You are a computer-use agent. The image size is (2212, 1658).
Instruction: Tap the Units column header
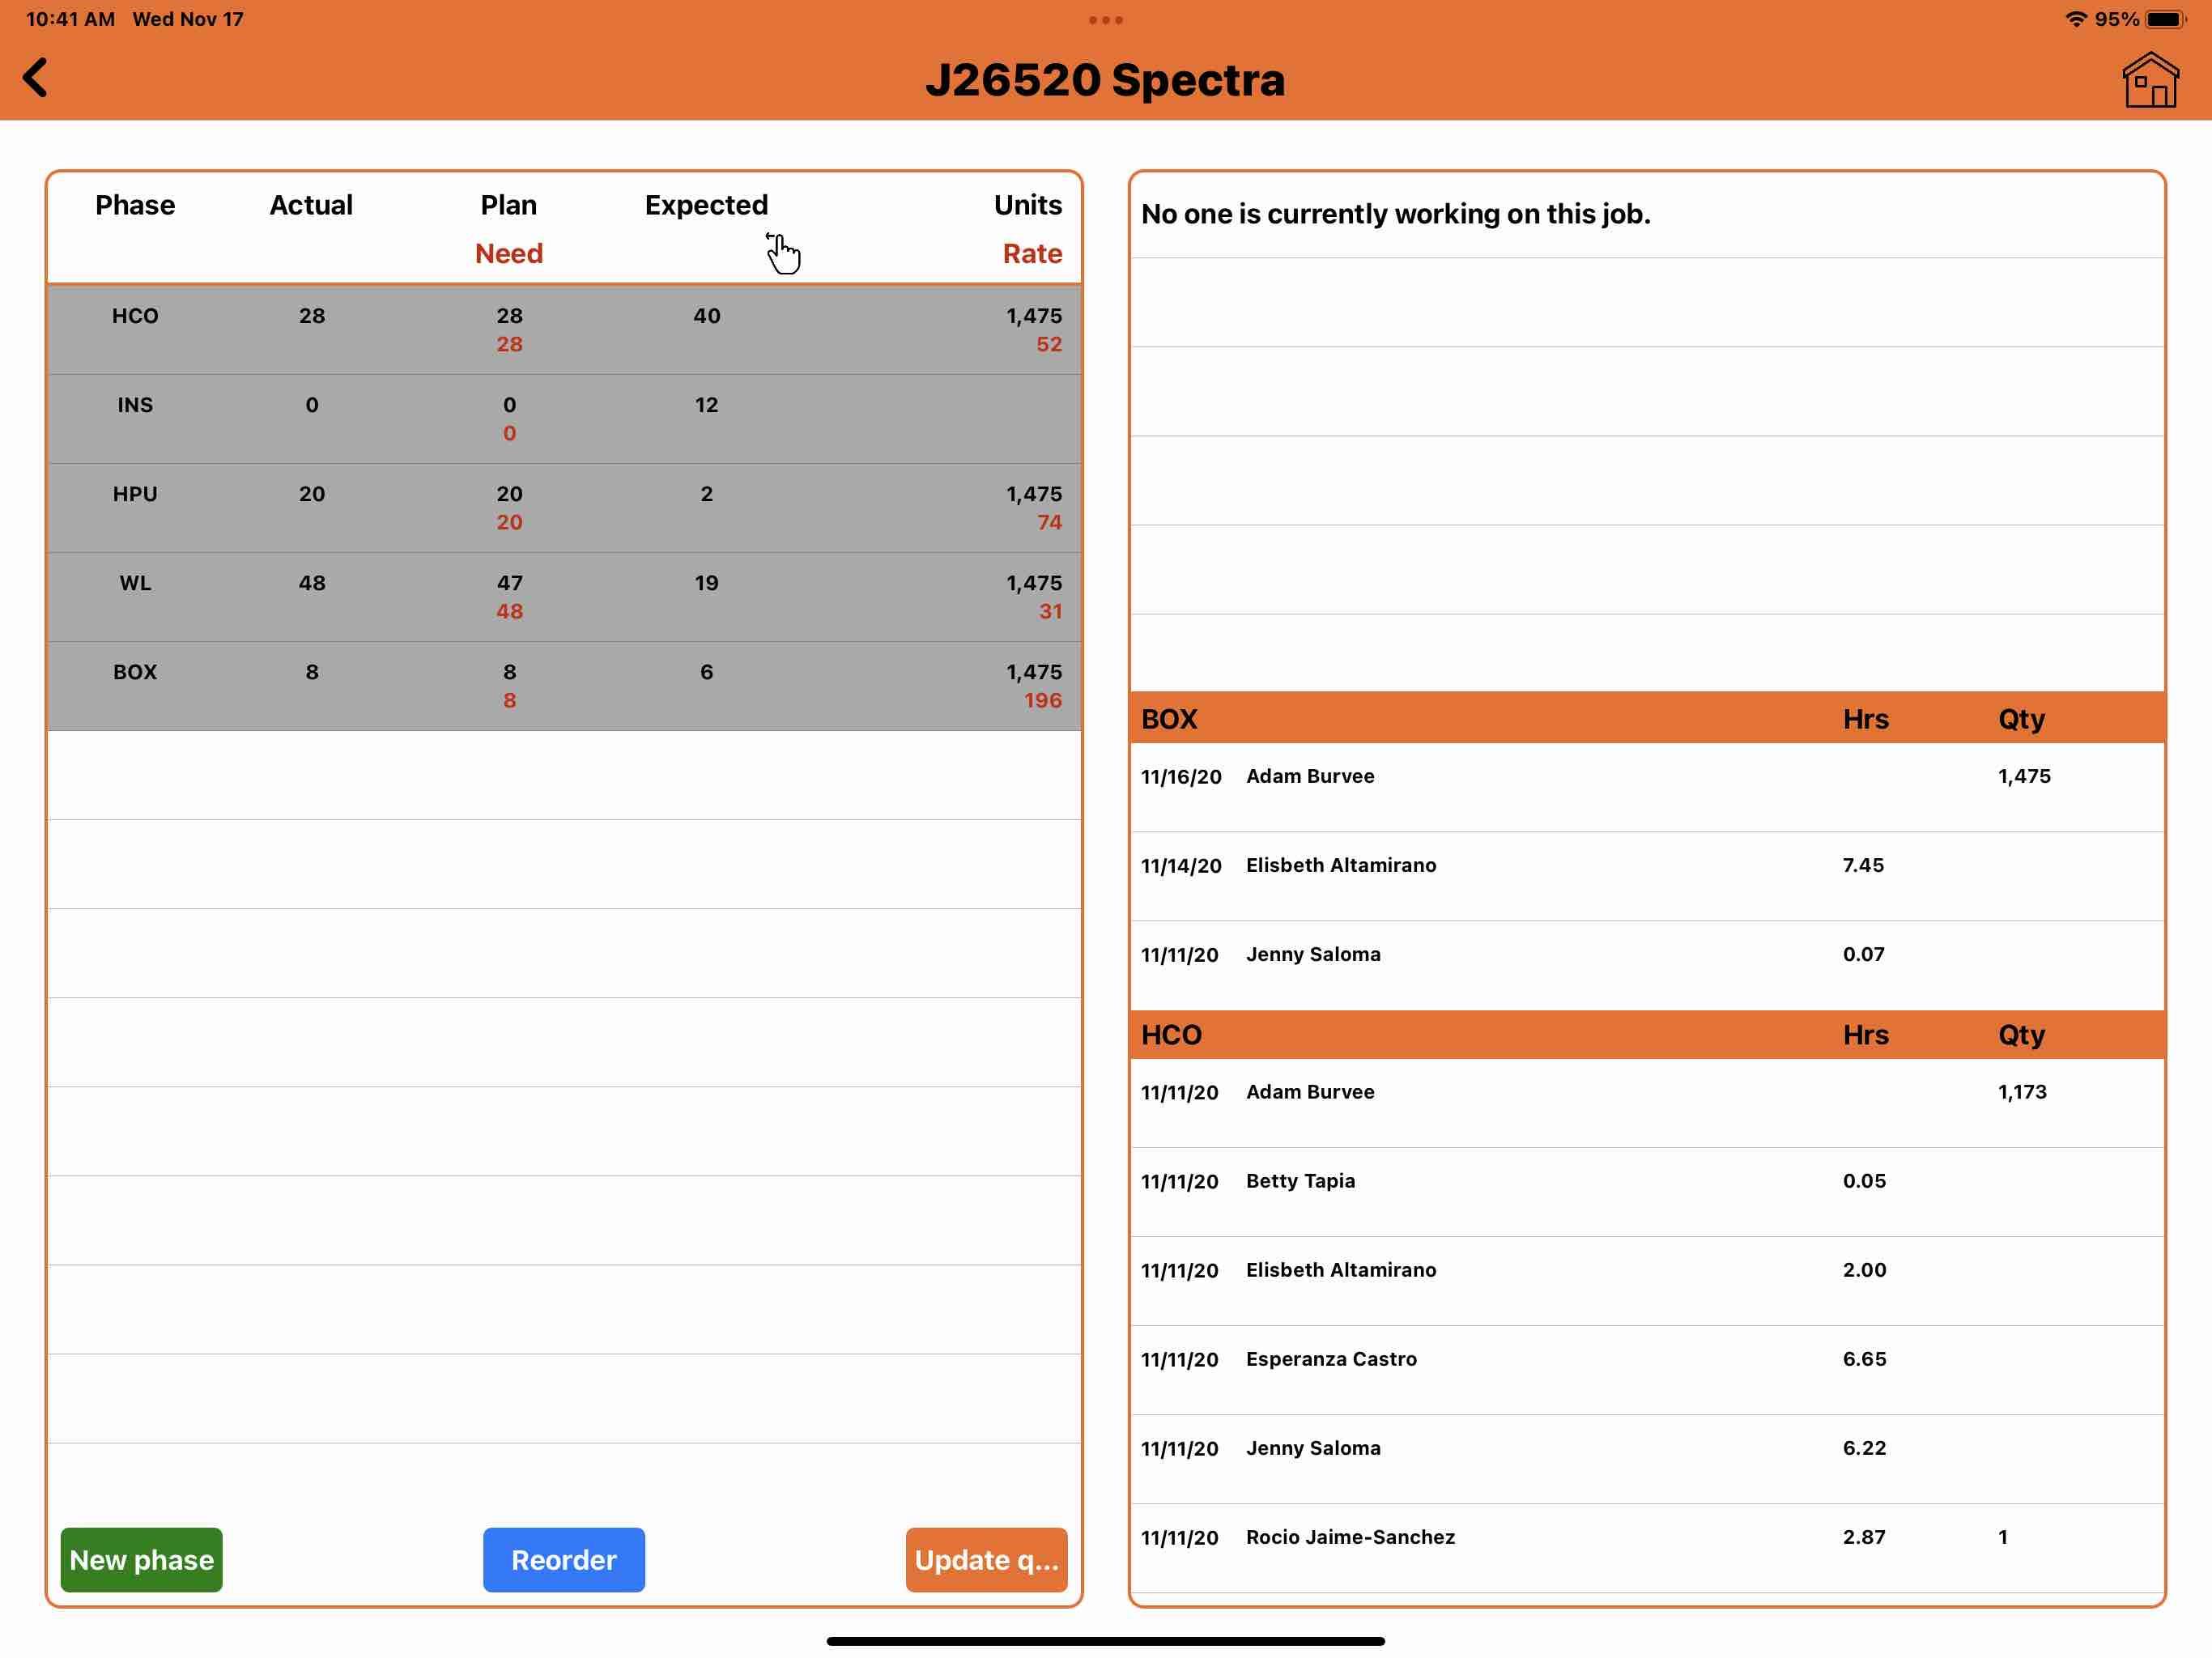[1027, 205]
